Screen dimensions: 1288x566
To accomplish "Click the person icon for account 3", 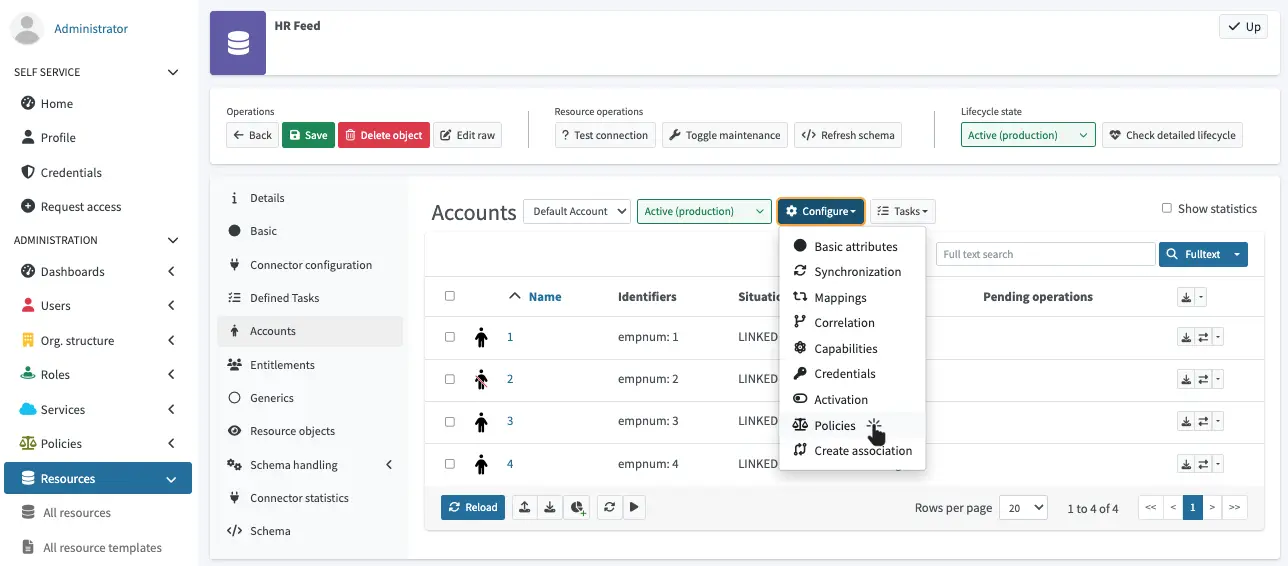I will 481,421.
